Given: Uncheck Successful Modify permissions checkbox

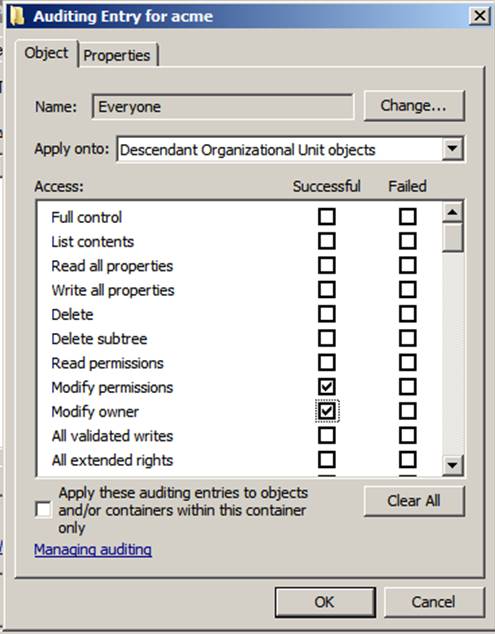Looking at the screenshot, I should [327, 387].
